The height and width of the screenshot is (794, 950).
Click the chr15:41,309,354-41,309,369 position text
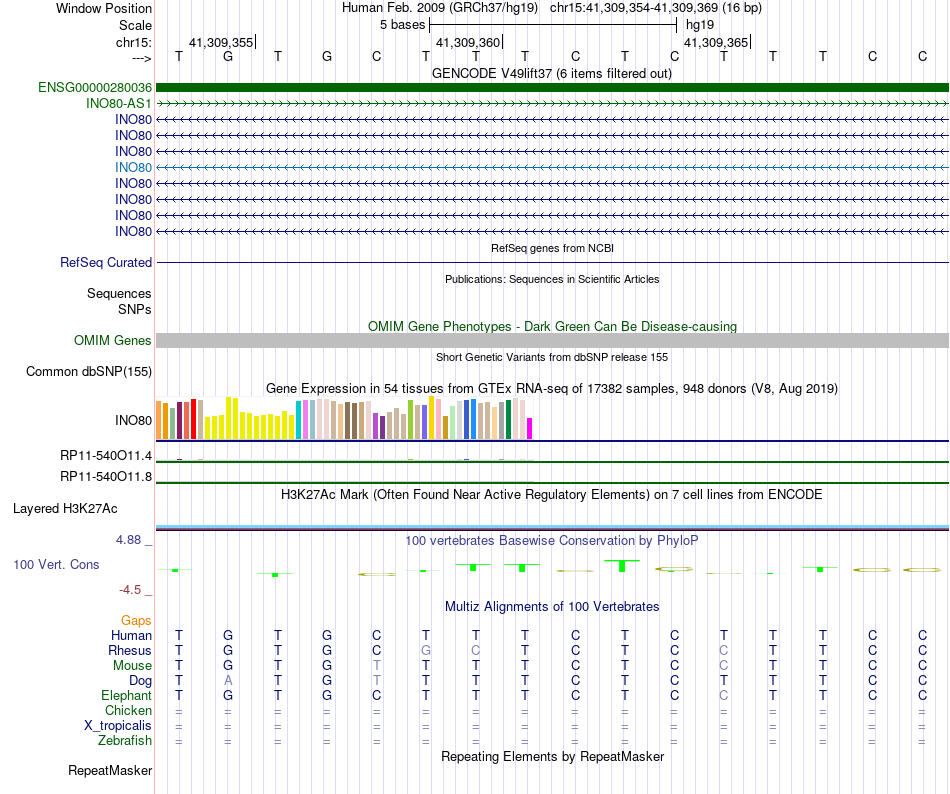656,8
